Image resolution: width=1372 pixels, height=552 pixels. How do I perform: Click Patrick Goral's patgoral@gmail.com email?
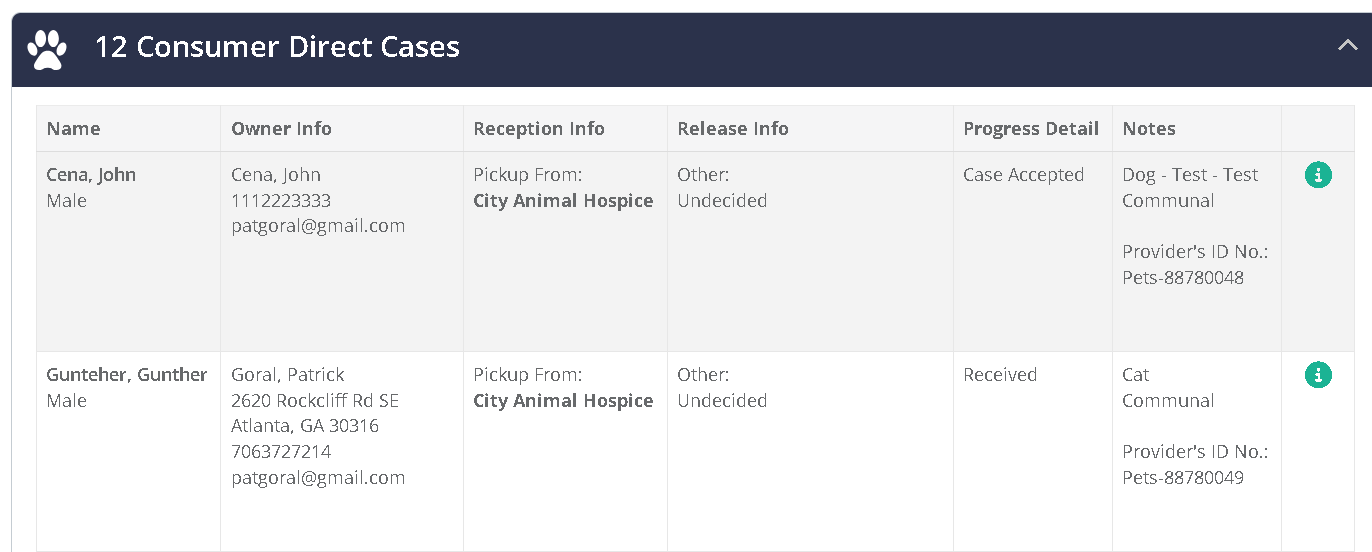(x=318, y=478)
